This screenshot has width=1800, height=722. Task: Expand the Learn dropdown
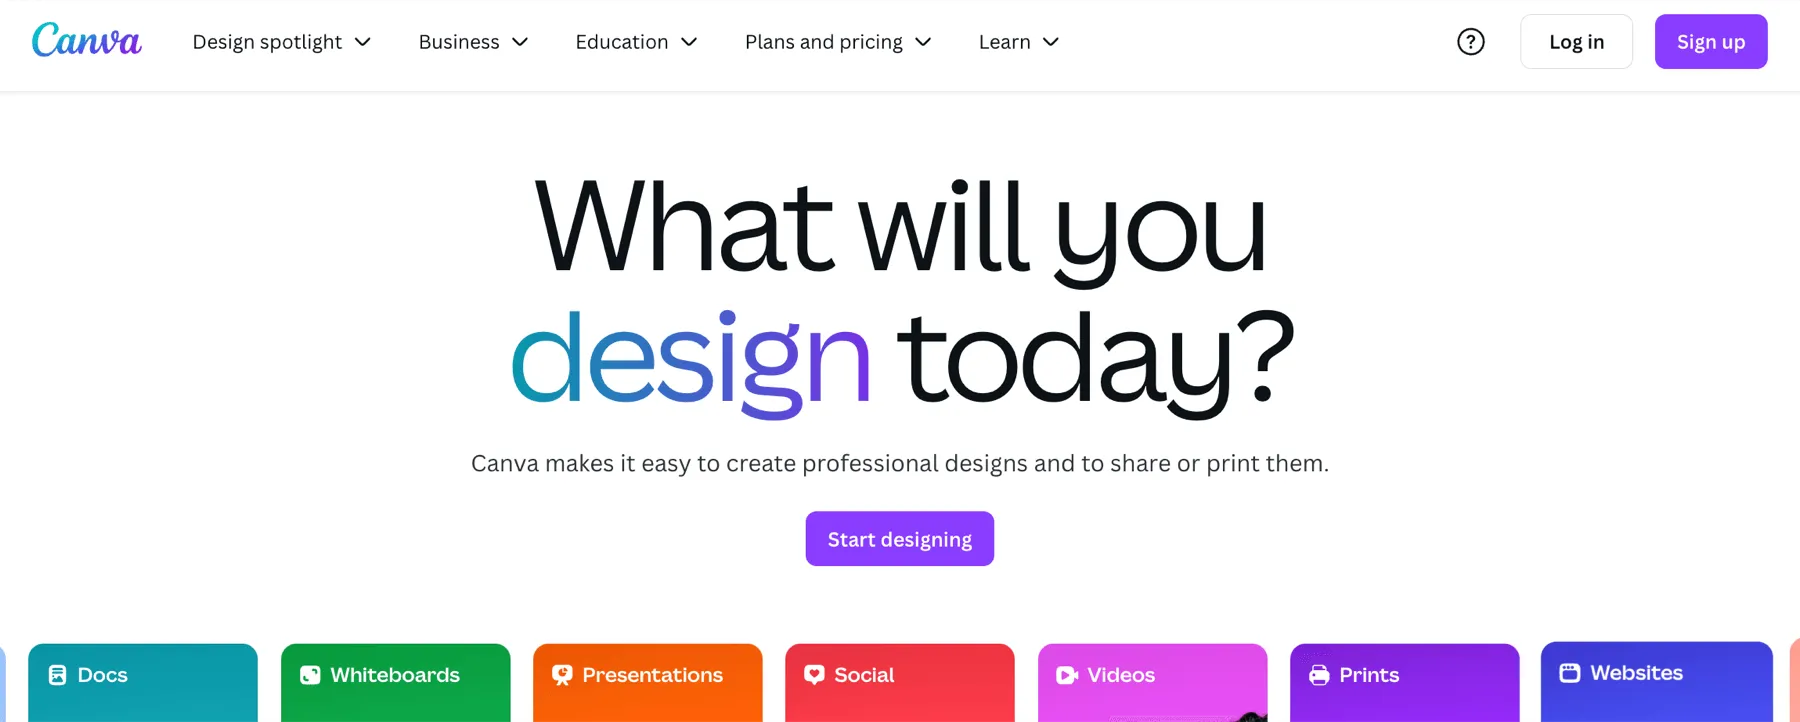click(x=1017, y=41)
